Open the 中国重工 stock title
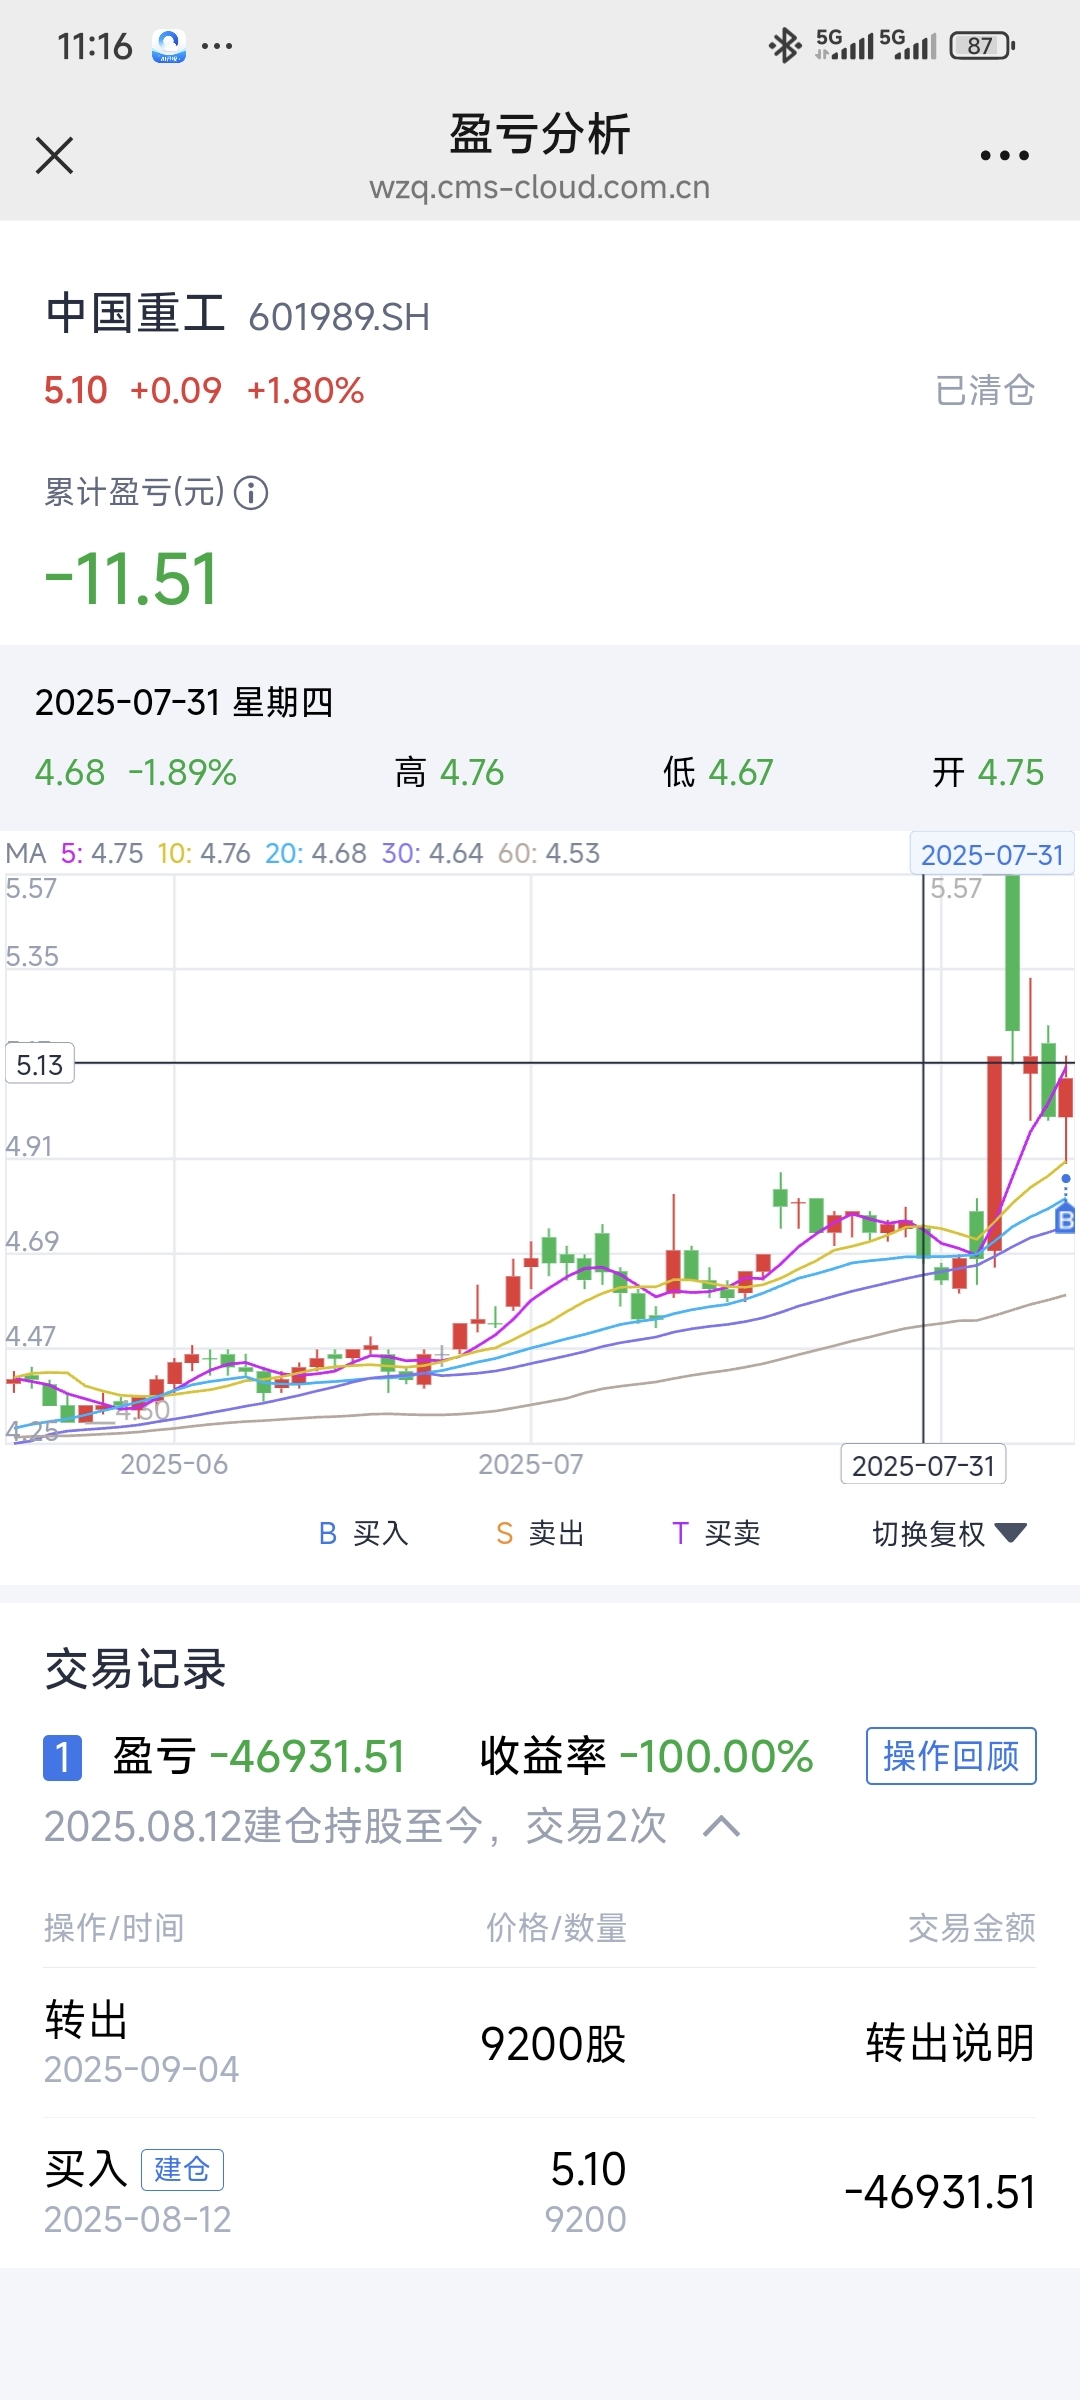Screen dimensions: 1080x2400 tap(136, 313)
